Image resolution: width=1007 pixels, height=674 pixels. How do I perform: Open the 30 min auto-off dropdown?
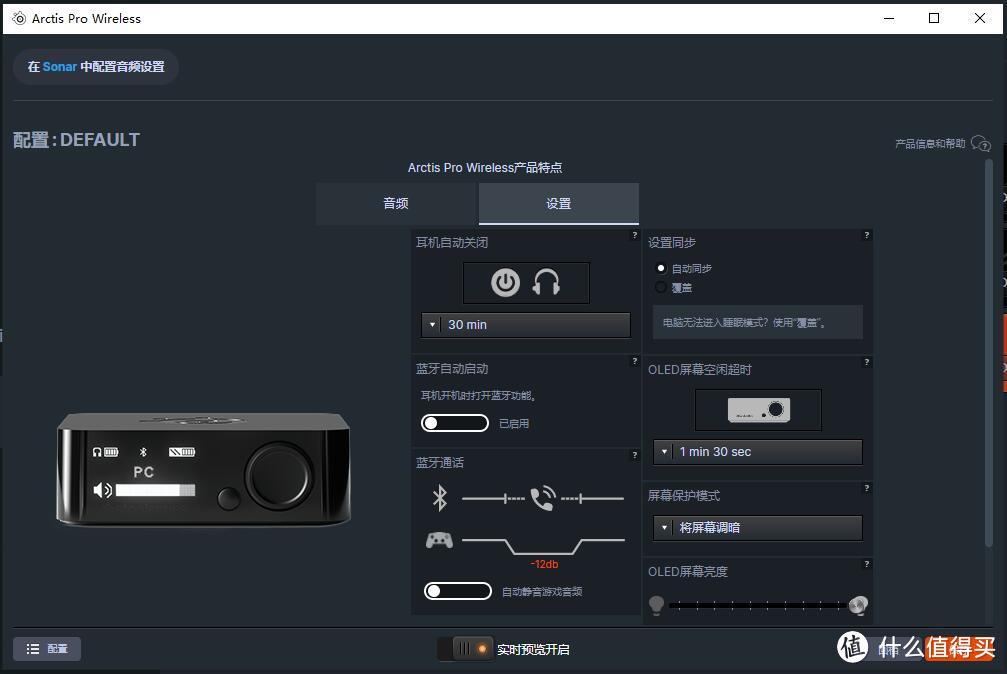click(526, 324)
